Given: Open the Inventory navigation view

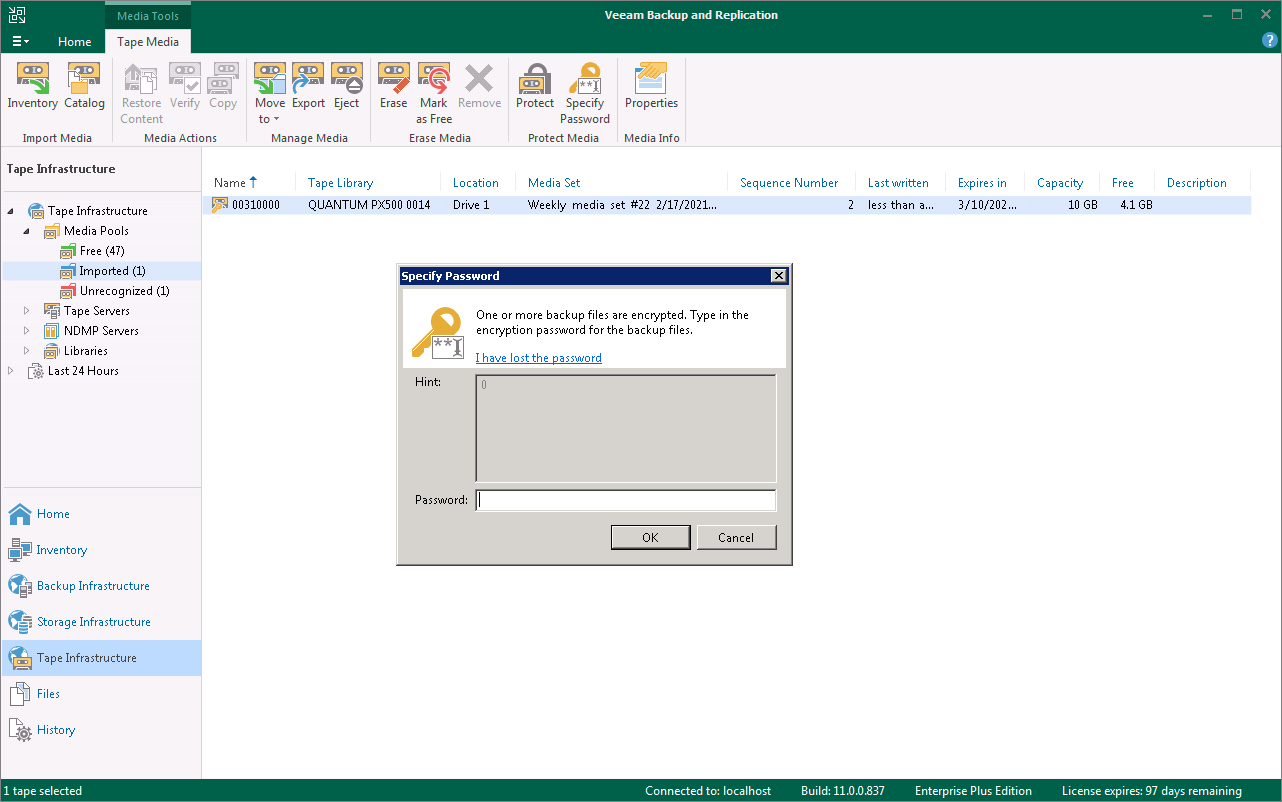Looking at the screenshot, I should click(x=101, y=550).
